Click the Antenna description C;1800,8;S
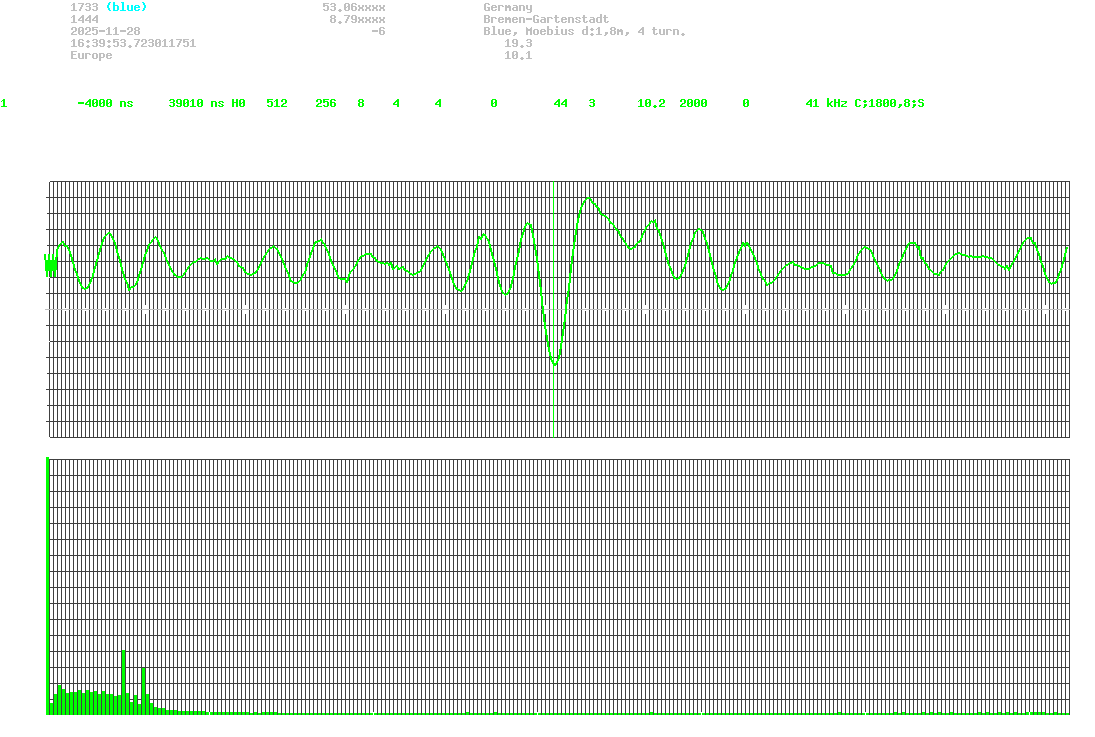 [889, 103]
